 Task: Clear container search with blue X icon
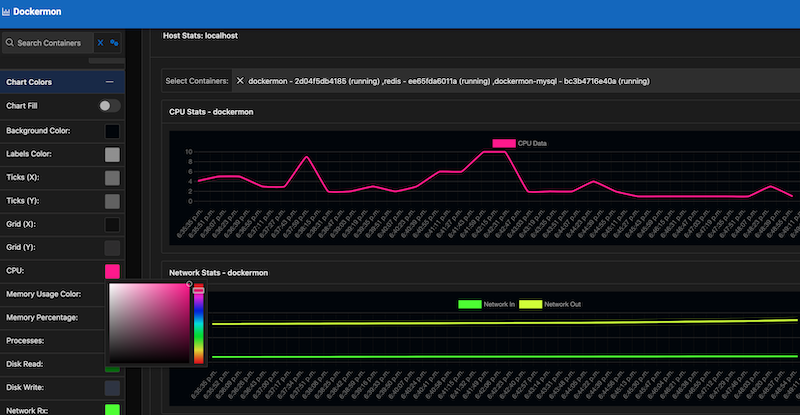[101, 43]
